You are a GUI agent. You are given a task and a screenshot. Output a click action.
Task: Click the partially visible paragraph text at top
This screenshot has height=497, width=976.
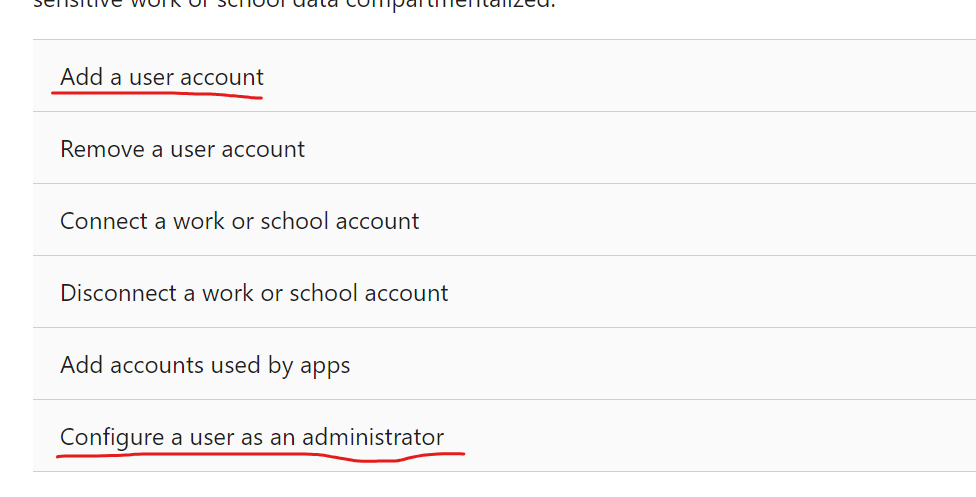294,5
